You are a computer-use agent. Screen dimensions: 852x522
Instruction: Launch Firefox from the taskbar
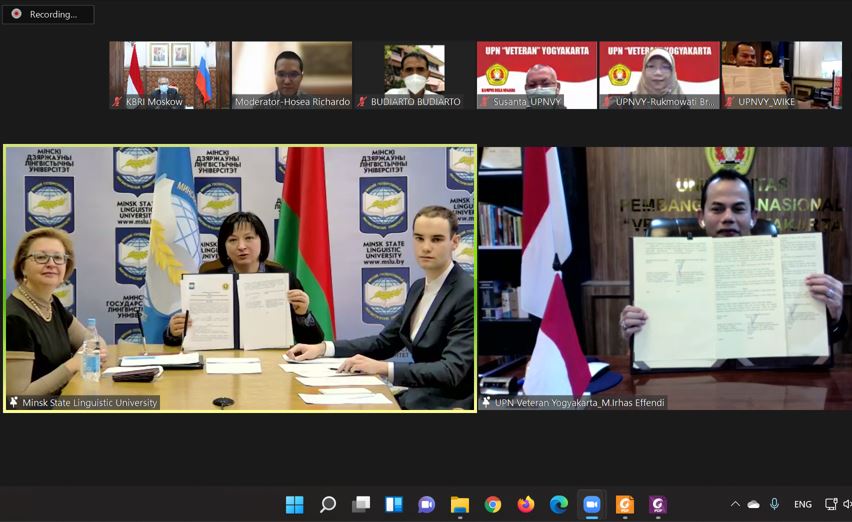pos(526,504)
